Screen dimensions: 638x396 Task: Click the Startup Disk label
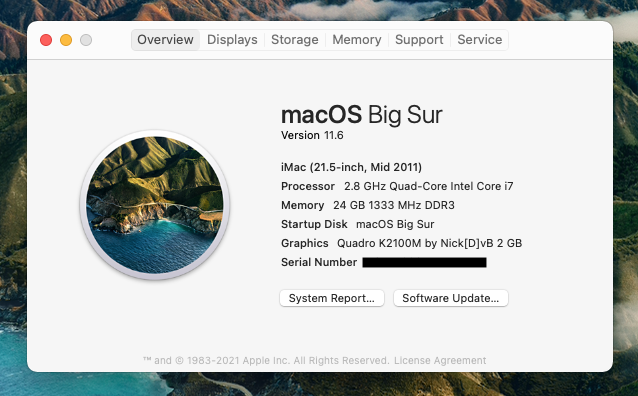point(314,224)
